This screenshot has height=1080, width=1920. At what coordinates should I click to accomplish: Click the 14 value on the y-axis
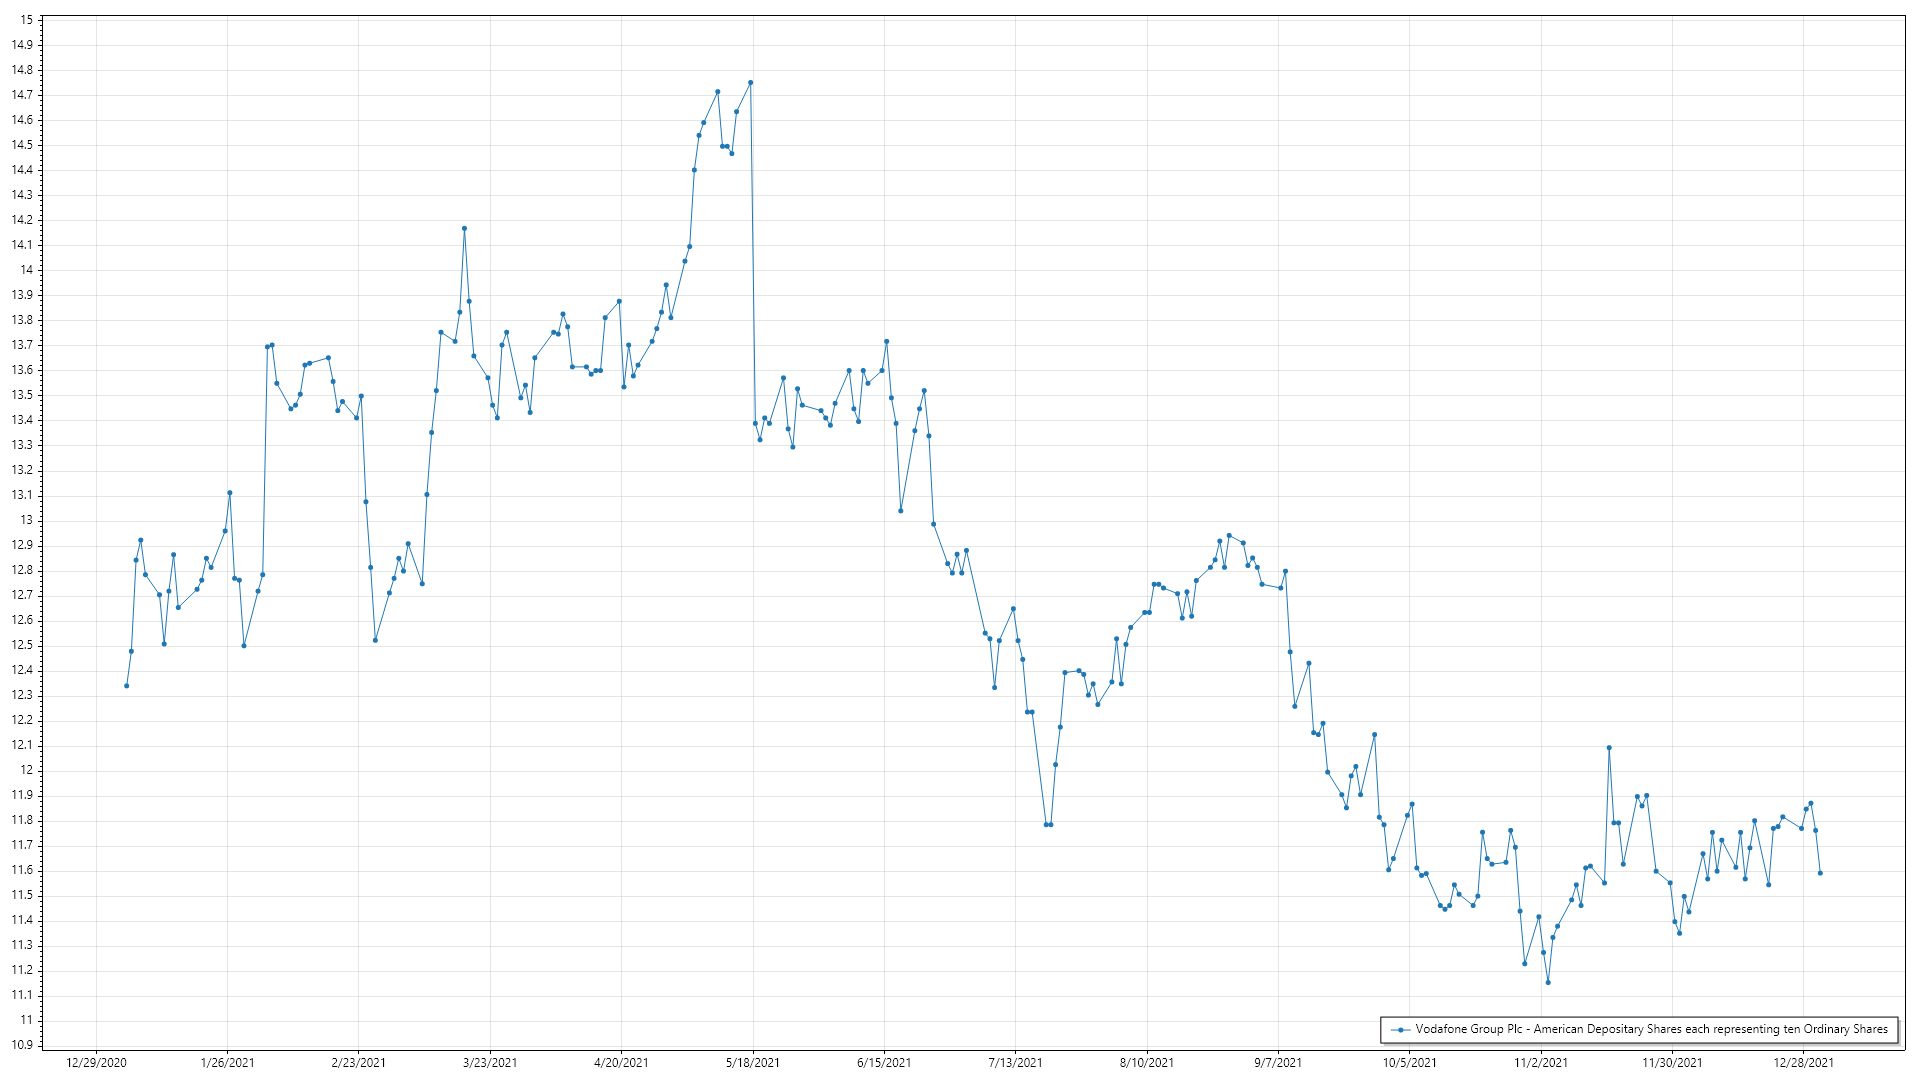point(26,270)
